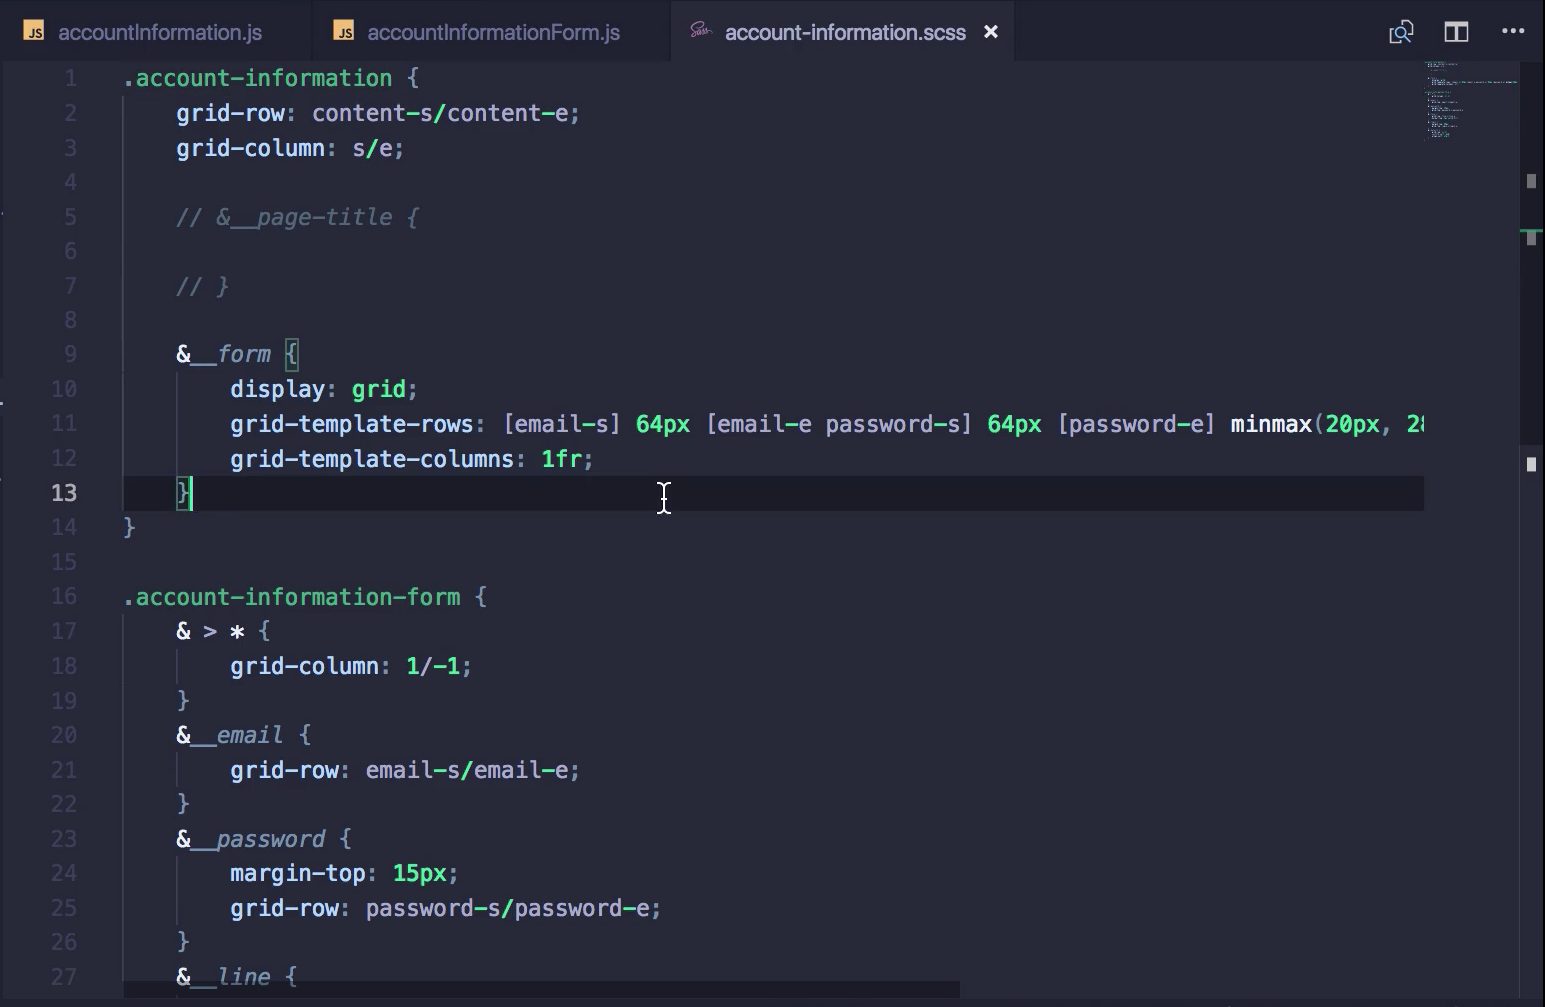Click the Sass logo icon on the scss tab
Viewport: 1545px width, 1007px height.
(703, 31)
